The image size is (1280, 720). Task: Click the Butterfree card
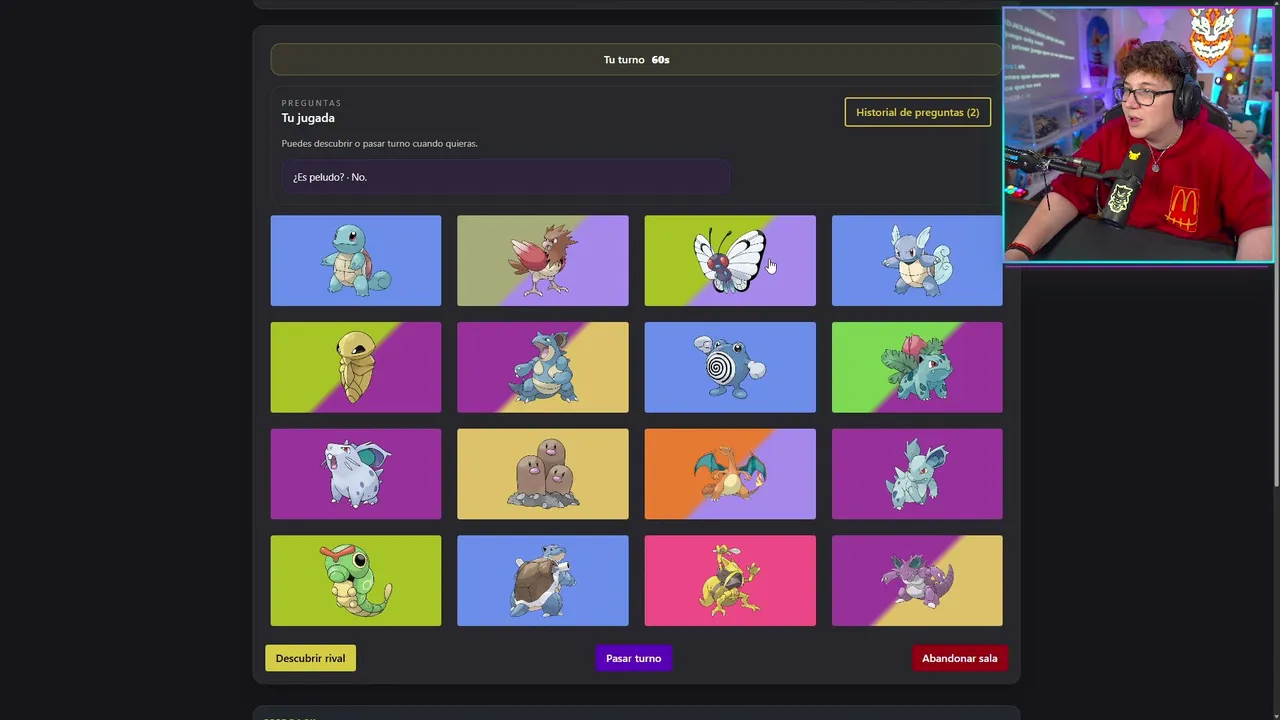[730, 260]
